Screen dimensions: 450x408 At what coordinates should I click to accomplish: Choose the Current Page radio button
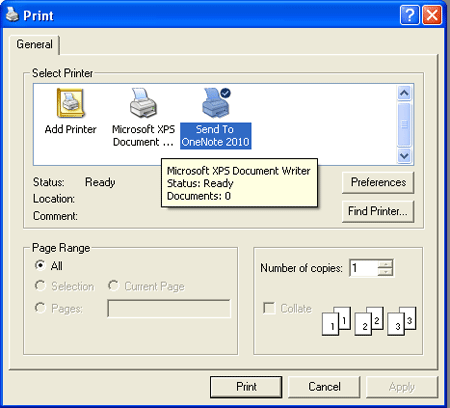(113, 286)
